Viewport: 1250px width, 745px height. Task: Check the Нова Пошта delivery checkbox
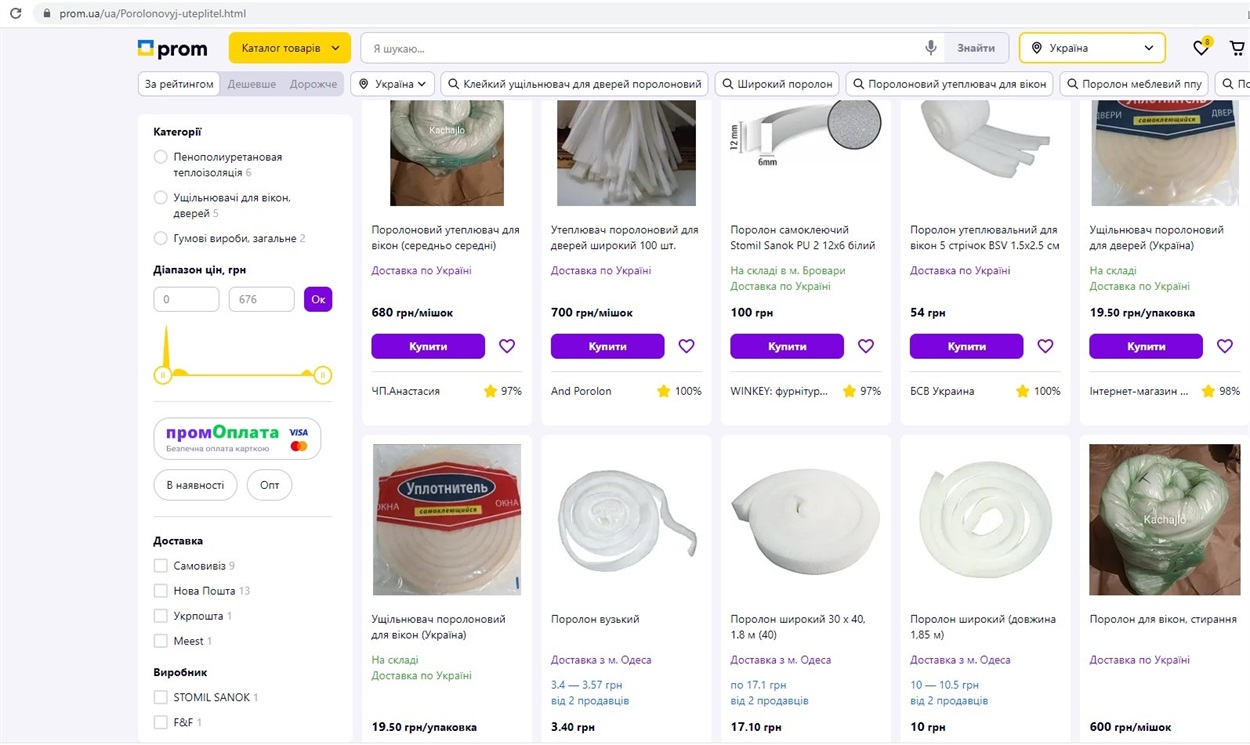160,590
